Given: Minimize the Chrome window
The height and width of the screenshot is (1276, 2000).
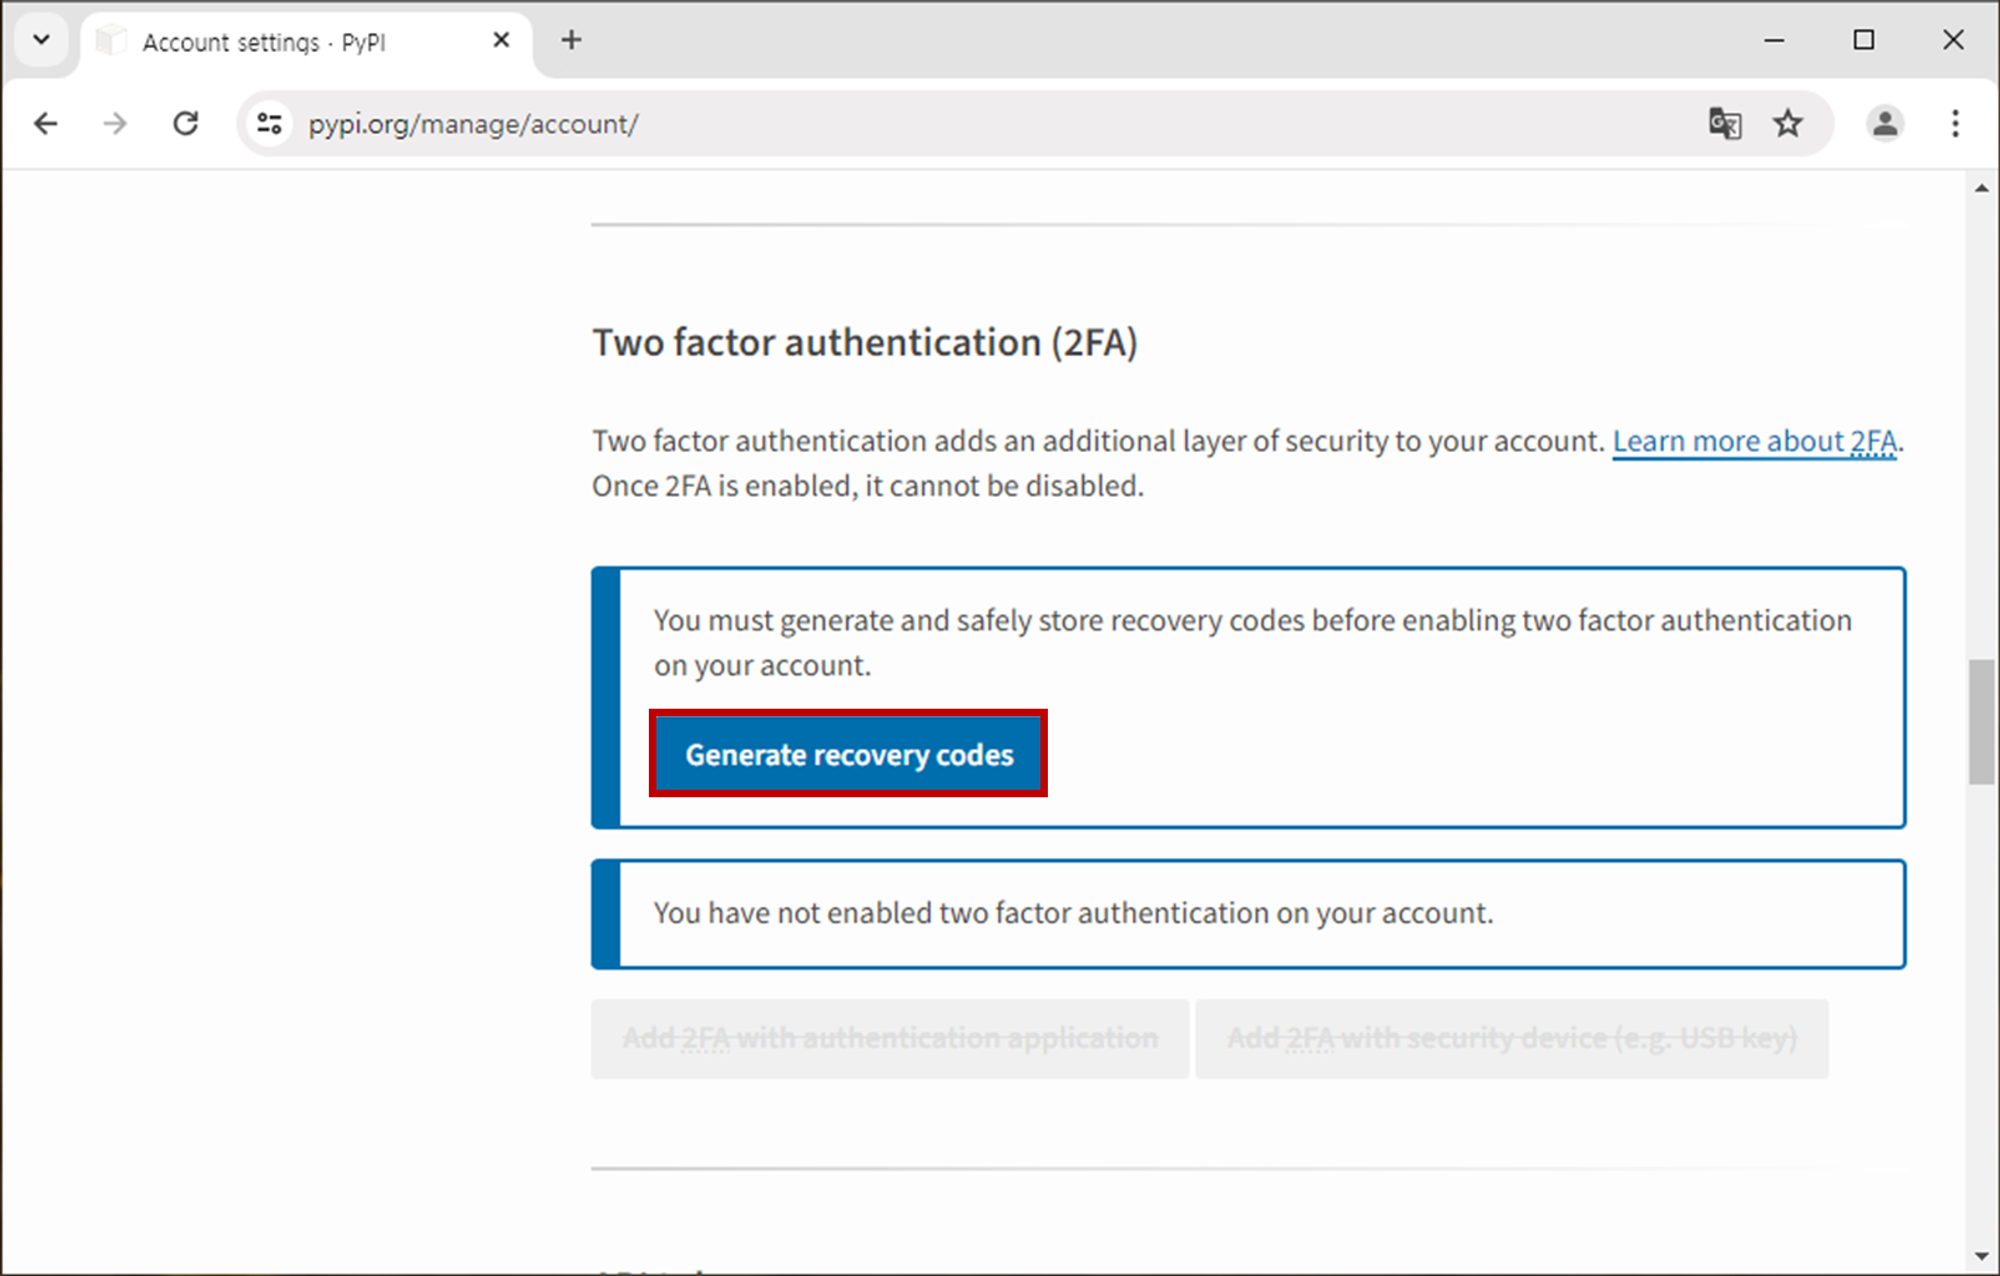Looking at the screenshot, I should click(1774, 40).
